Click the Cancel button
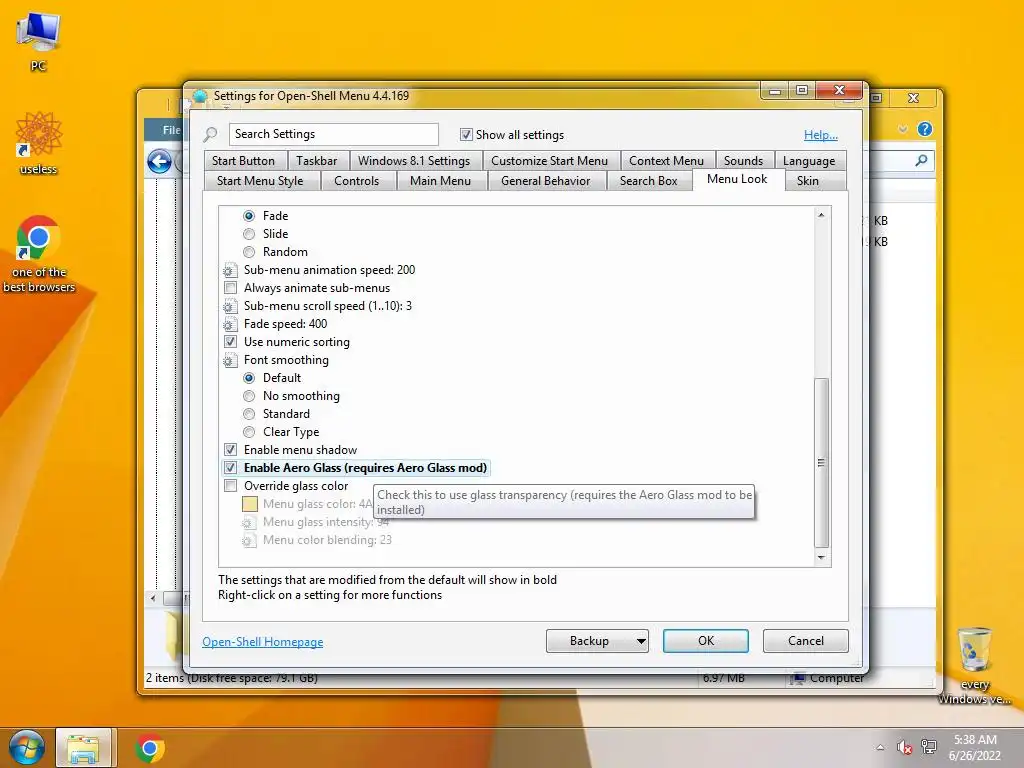The height and width of the screenshot is (768, 1024). (806, 641)
